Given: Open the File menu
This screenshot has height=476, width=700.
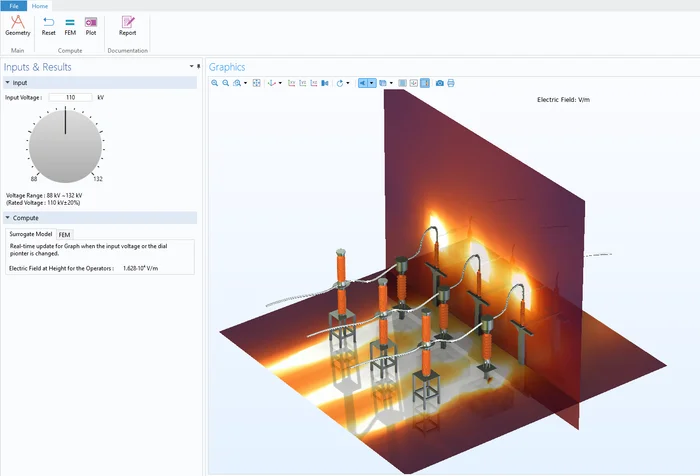Looking at the screenshot, I should pos(13,6).
